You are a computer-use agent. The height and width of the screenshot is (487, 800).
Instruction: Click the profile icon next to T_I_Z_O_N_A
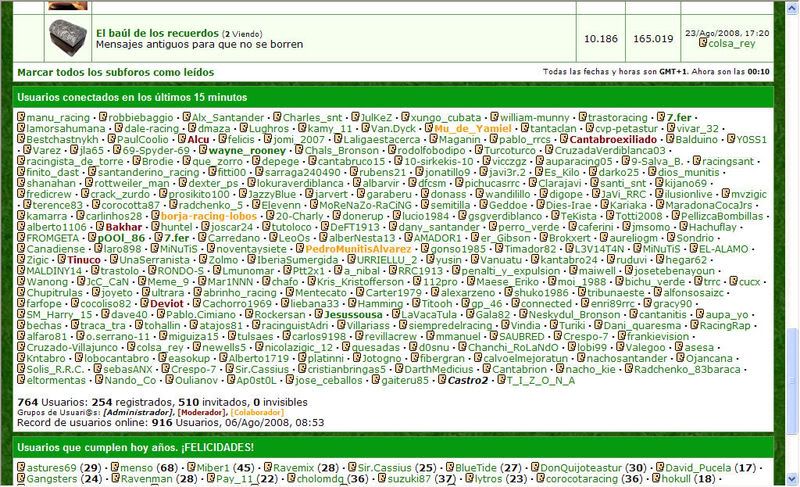(501, 380)
